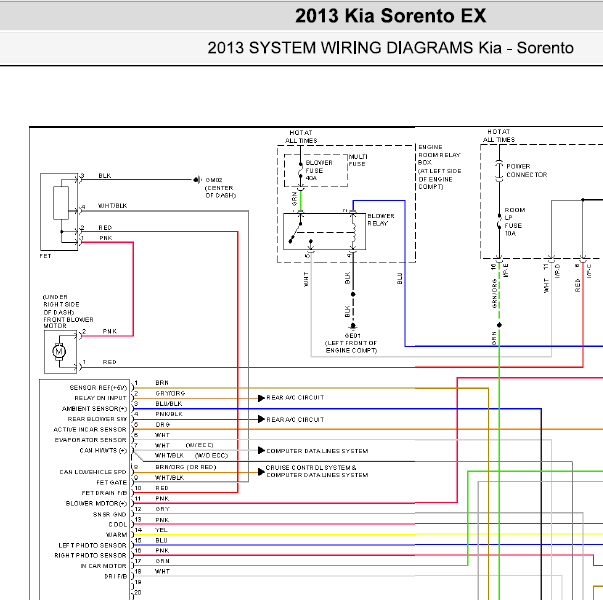Click the I/P-D connector label

coord(558,270)
